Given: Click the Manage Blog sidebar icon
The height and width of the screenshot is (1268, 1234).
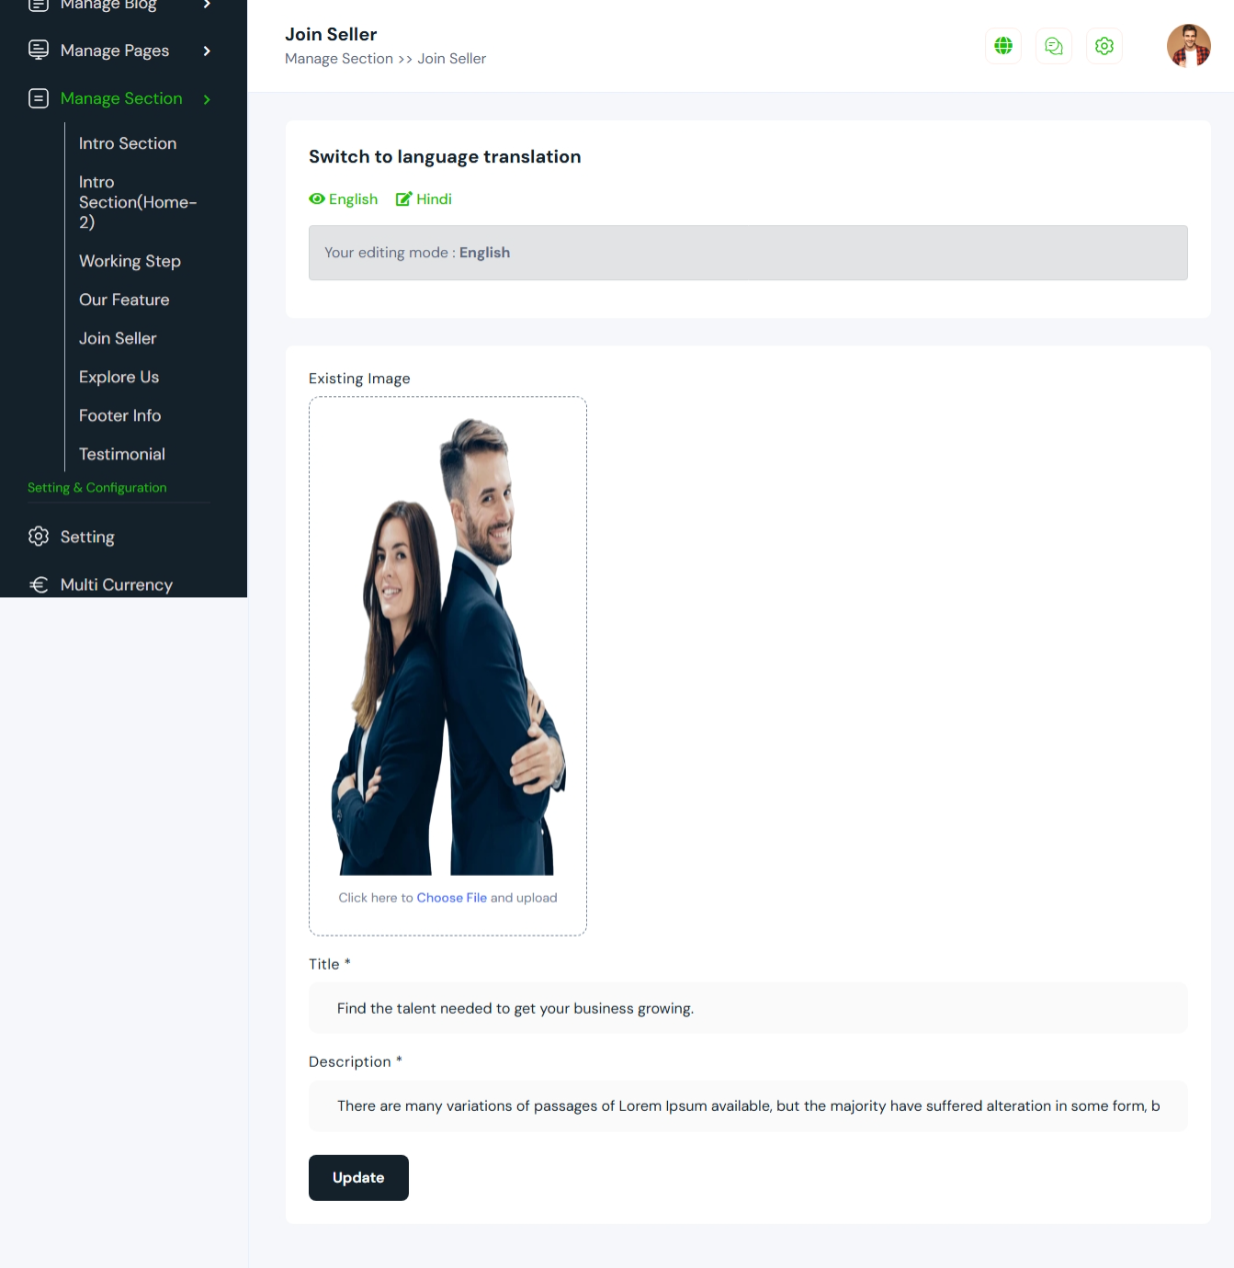Looking at the screenshot, I should pos(38,5).
